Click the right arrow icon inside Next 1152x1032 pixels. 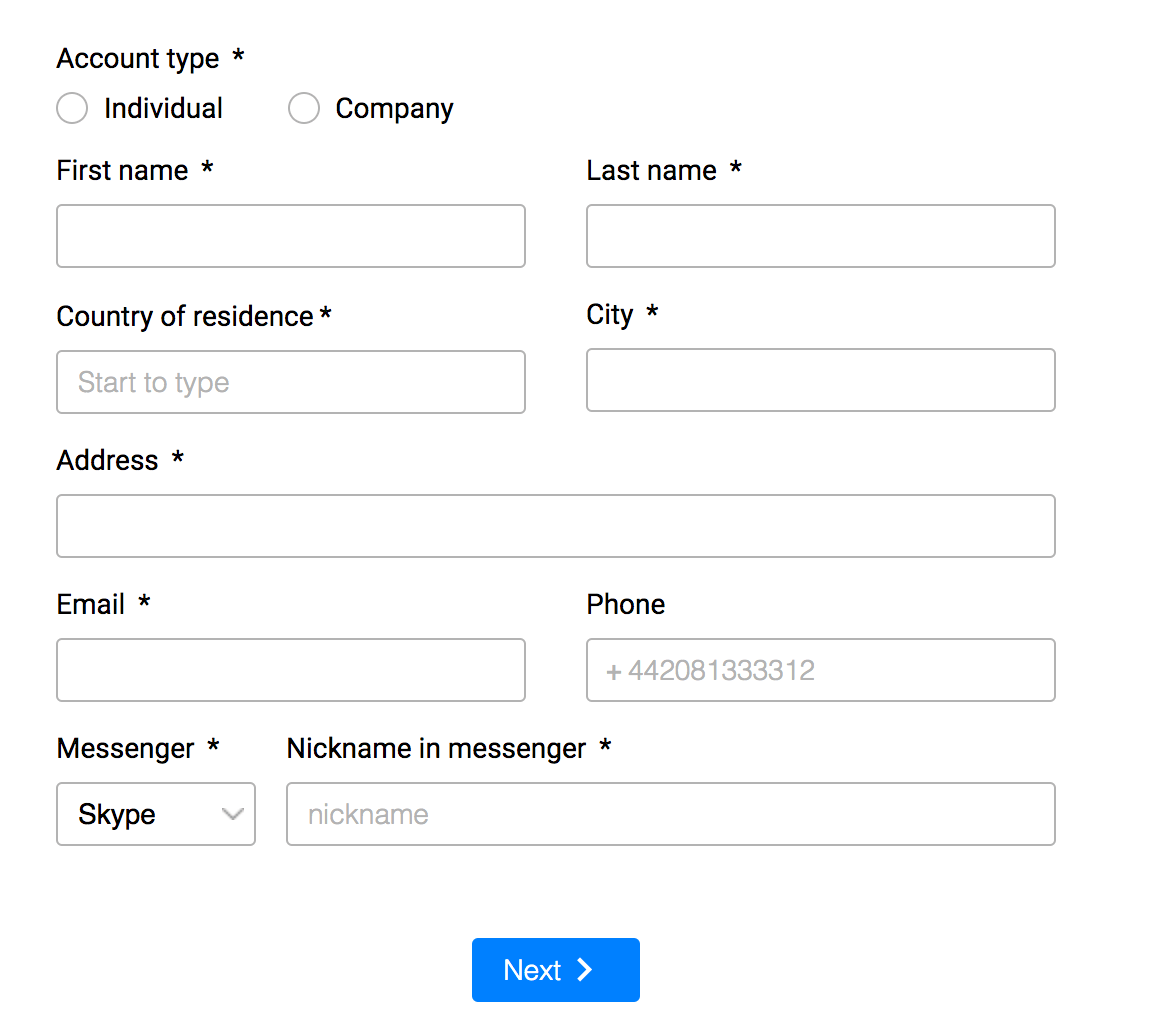tap(586, 970)
